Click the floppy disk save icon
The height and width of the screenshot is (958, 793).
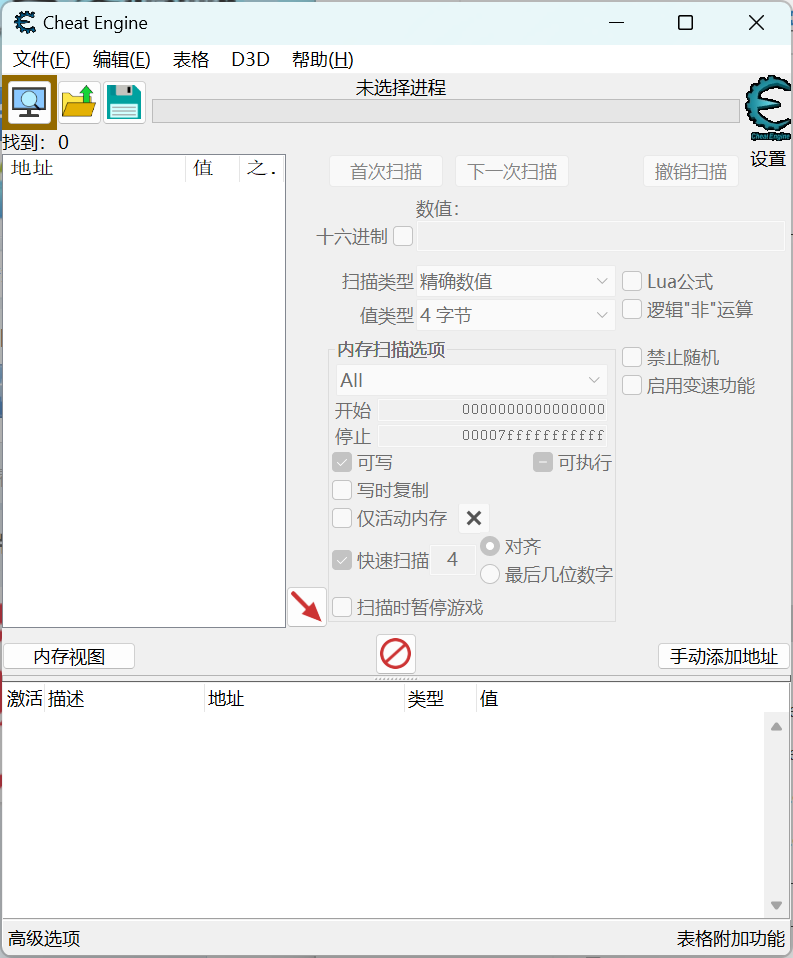point(125,103)
